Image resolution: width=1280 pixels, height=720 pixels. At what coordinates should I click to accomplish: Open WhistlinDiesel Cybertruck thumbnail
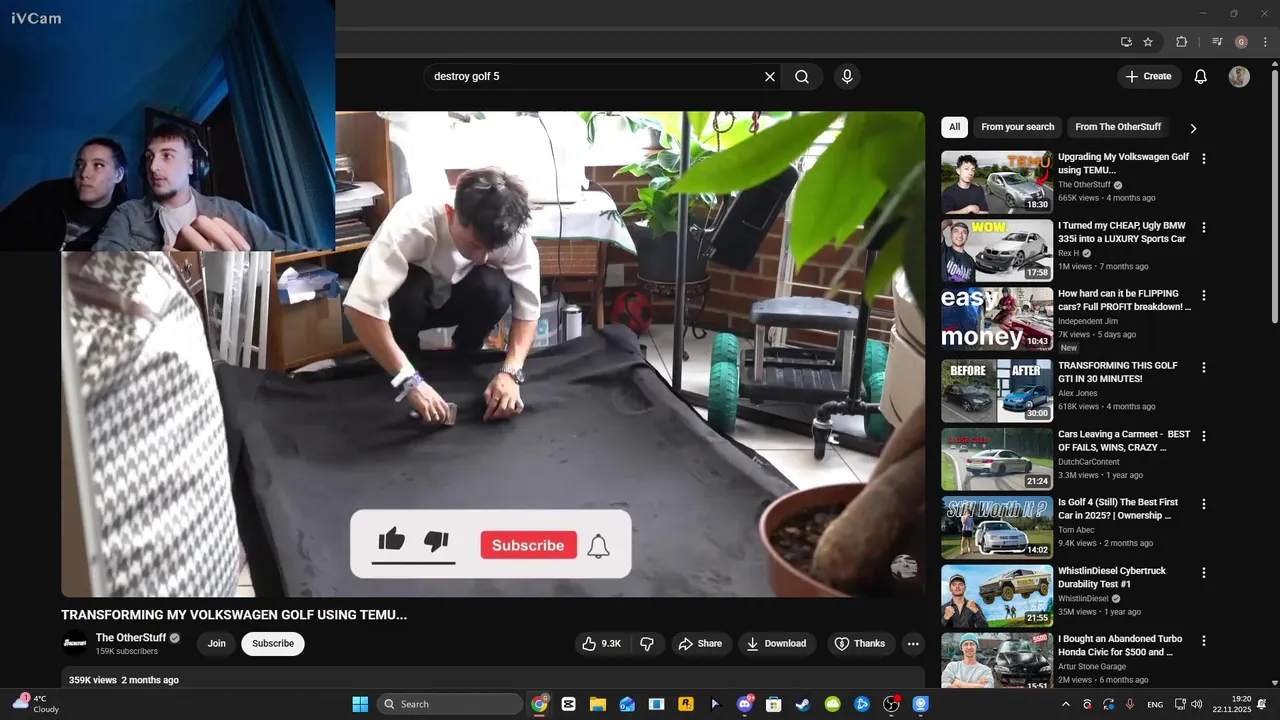click(x=997, y=596)
